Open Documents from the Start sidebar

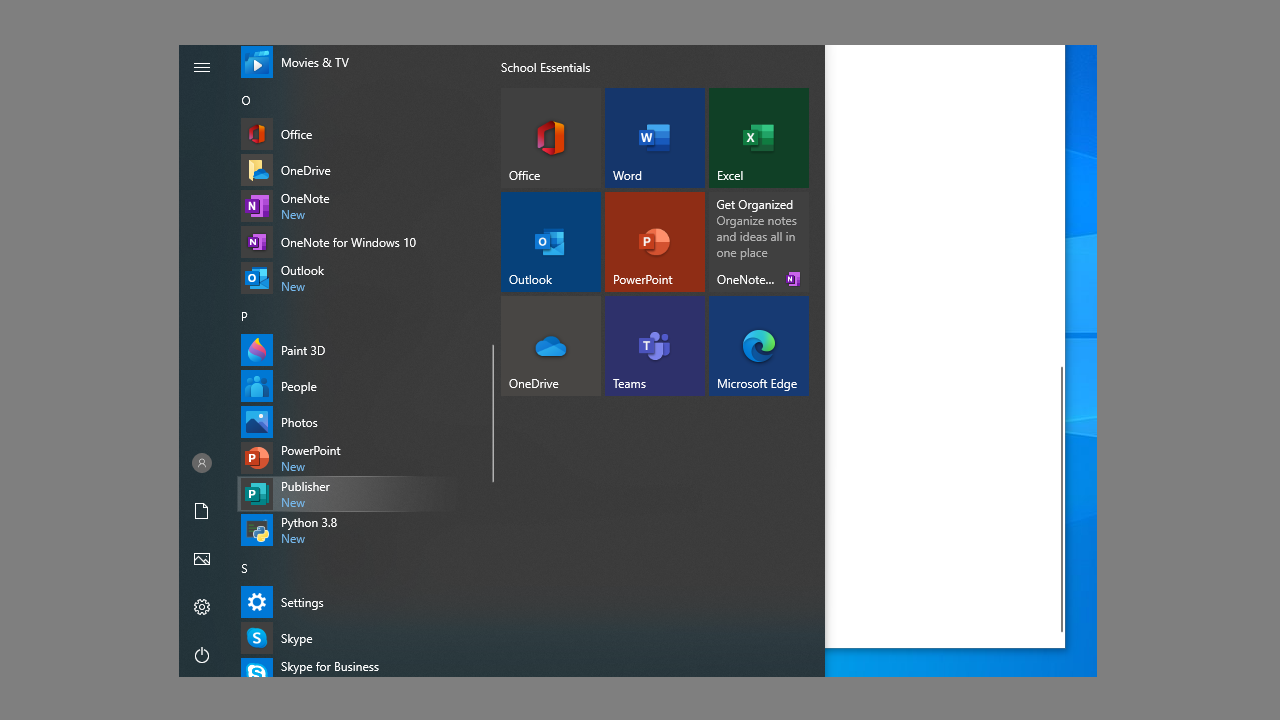(202, 511)
